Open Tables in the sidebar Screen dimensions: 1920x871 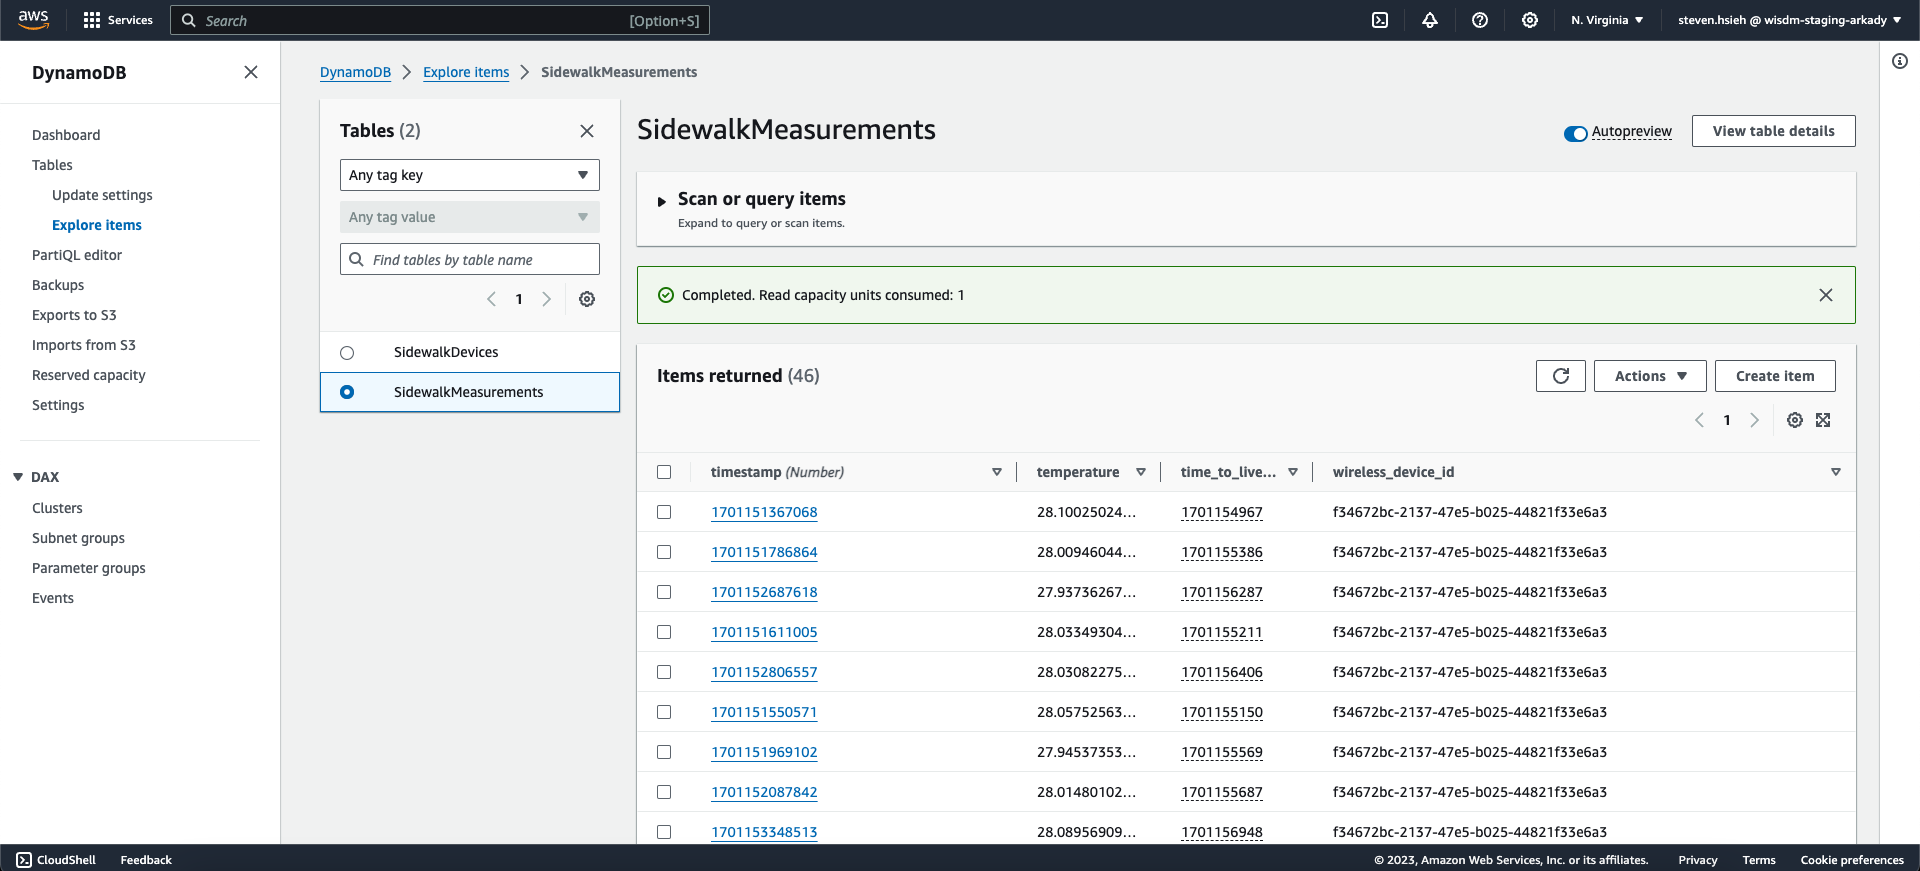tap(52, 165)
